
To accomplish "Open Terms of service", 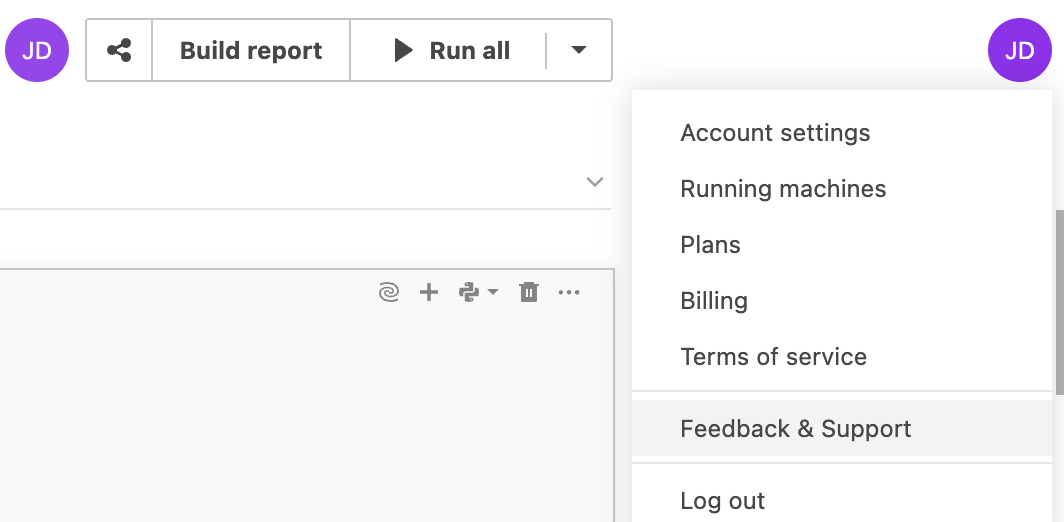I will [x=773, y=357].
